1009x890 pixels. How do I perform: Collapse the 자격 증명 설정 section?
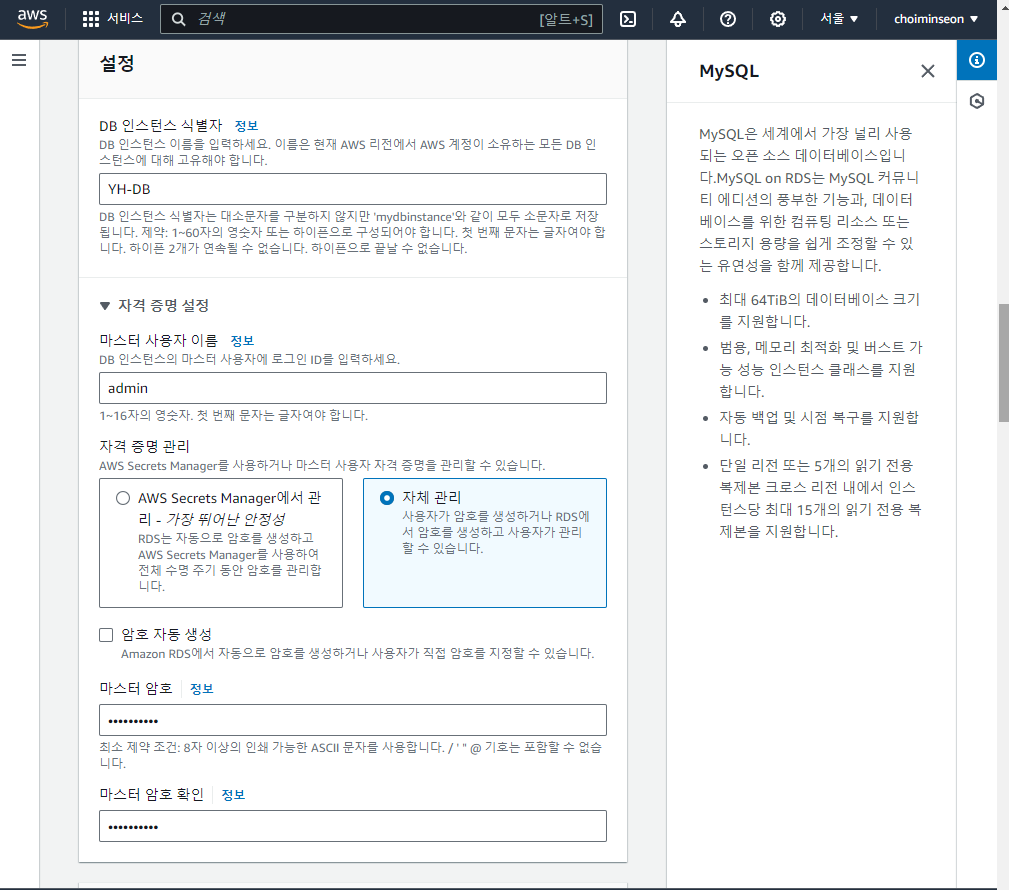click(x=105, y=306)
